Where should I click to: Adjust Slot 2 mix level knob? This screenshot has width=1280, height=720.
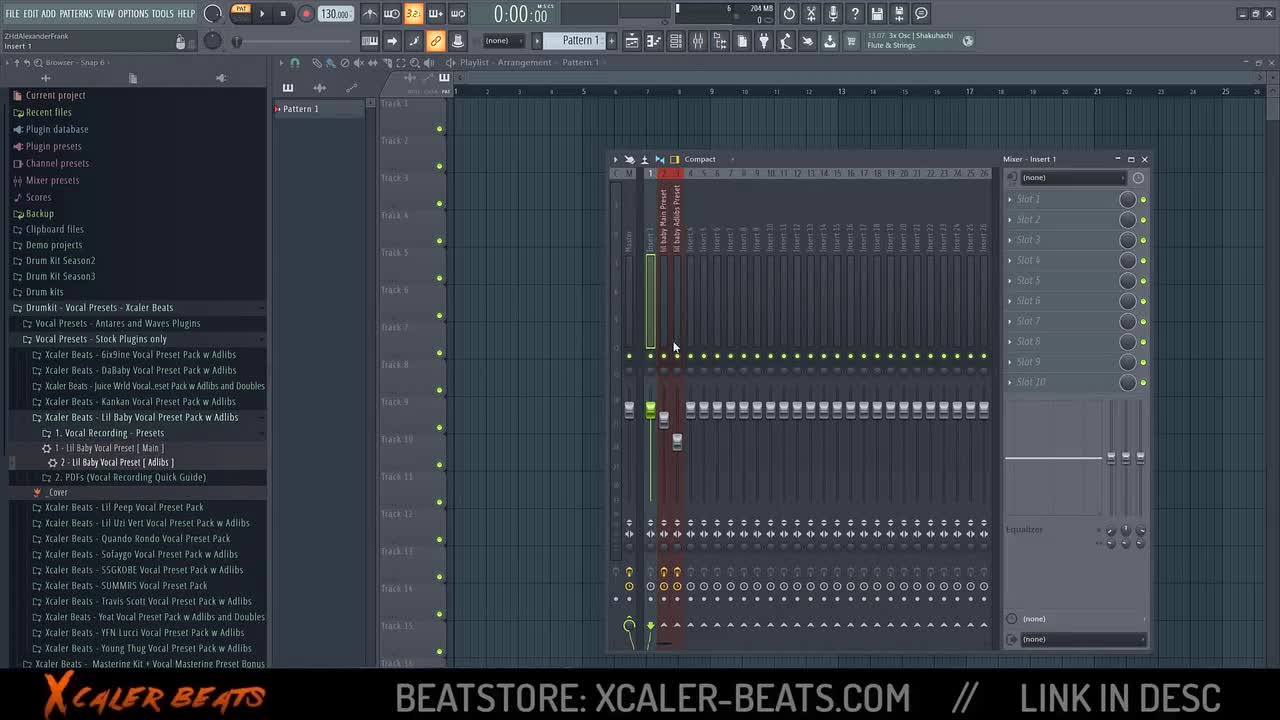click(1127, 220)
